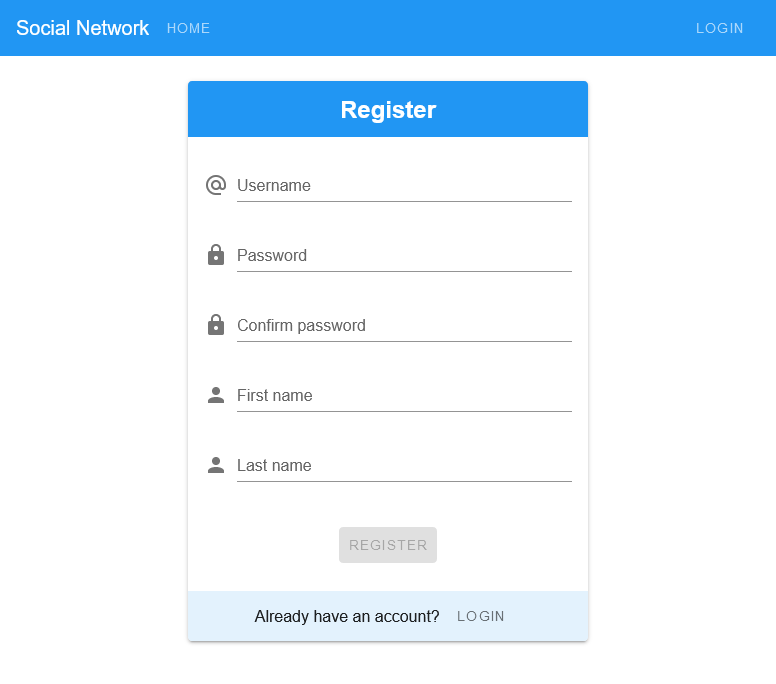Click the white page background outside the card
The width and height of the screenshot is (776, 684).
90,350
